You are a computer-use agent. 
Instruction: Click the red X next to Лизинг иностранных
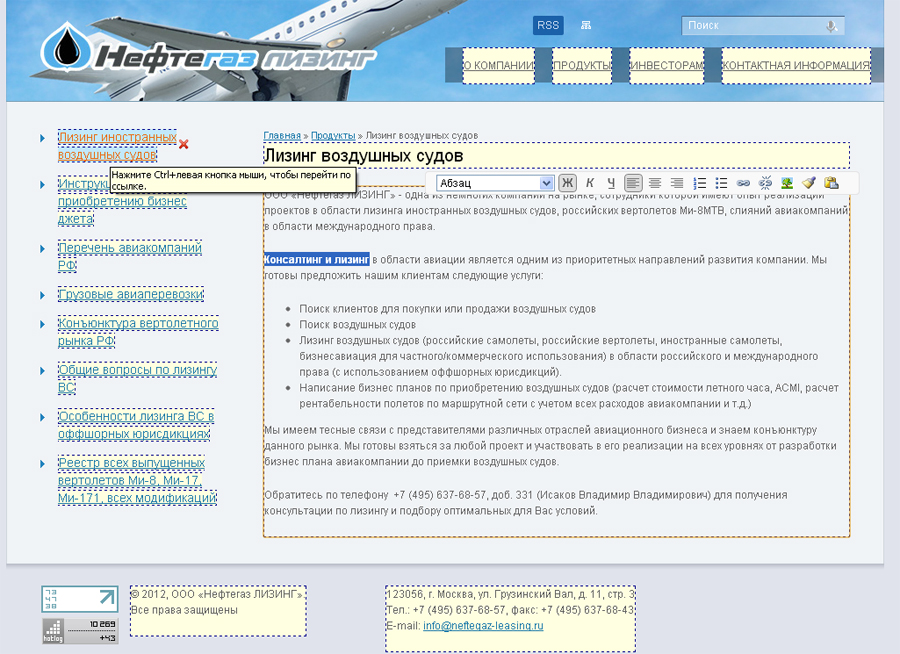pyautogui.click(x=184, y=144)
